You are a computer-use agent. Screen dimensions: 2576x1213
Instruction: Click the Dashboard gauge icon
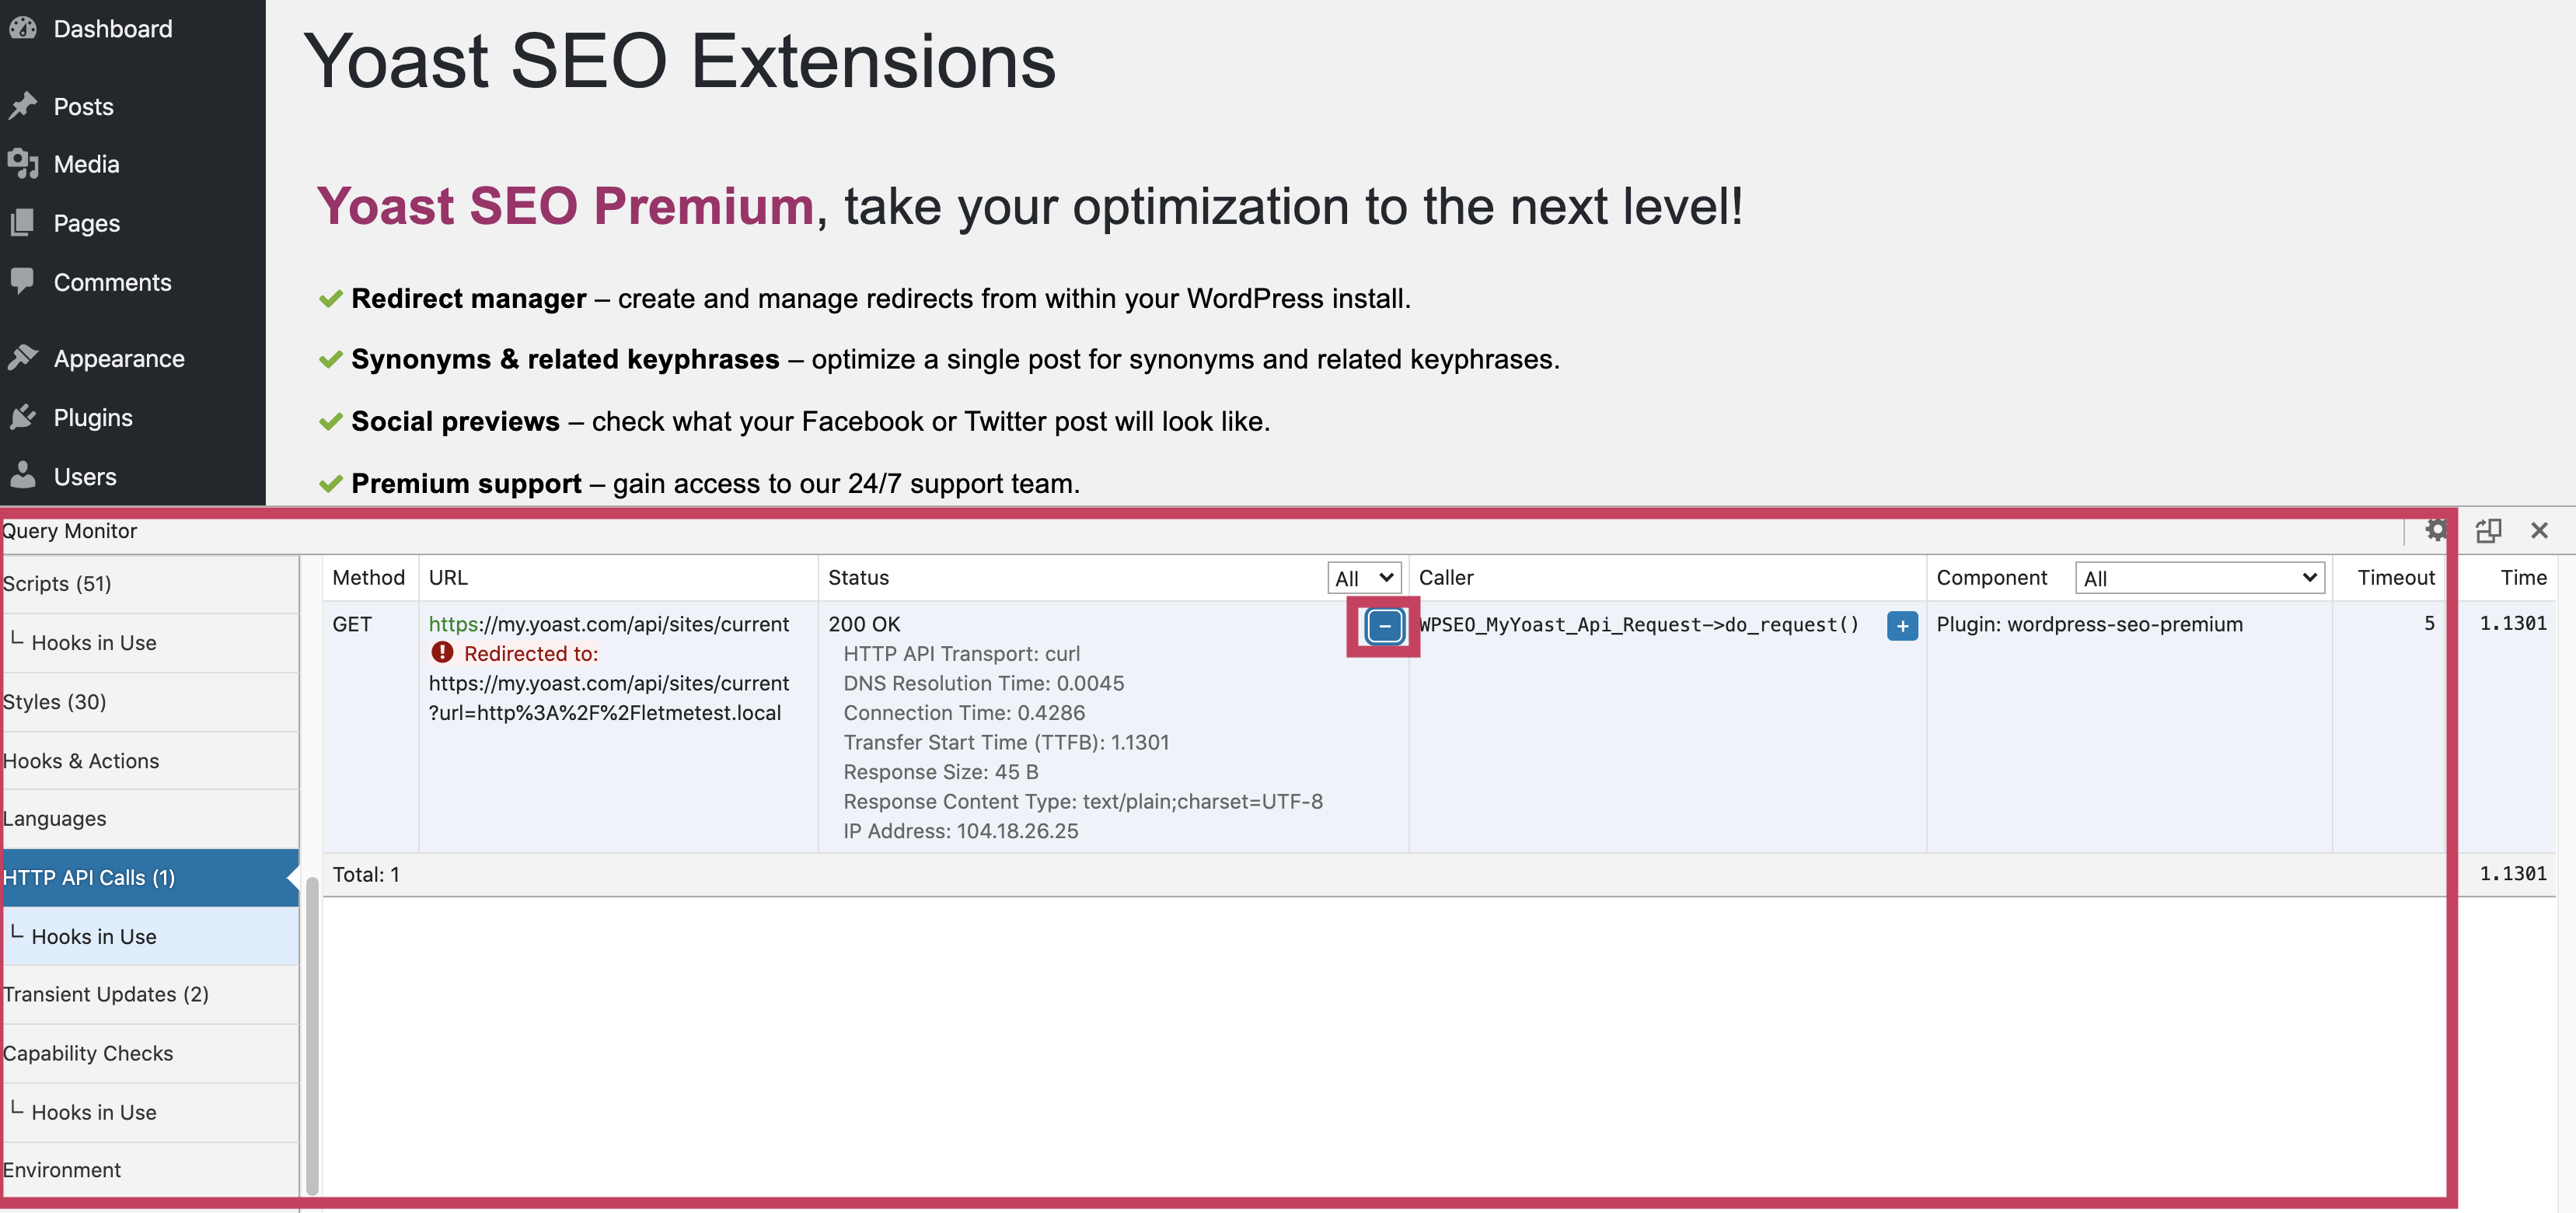point(22,29)
